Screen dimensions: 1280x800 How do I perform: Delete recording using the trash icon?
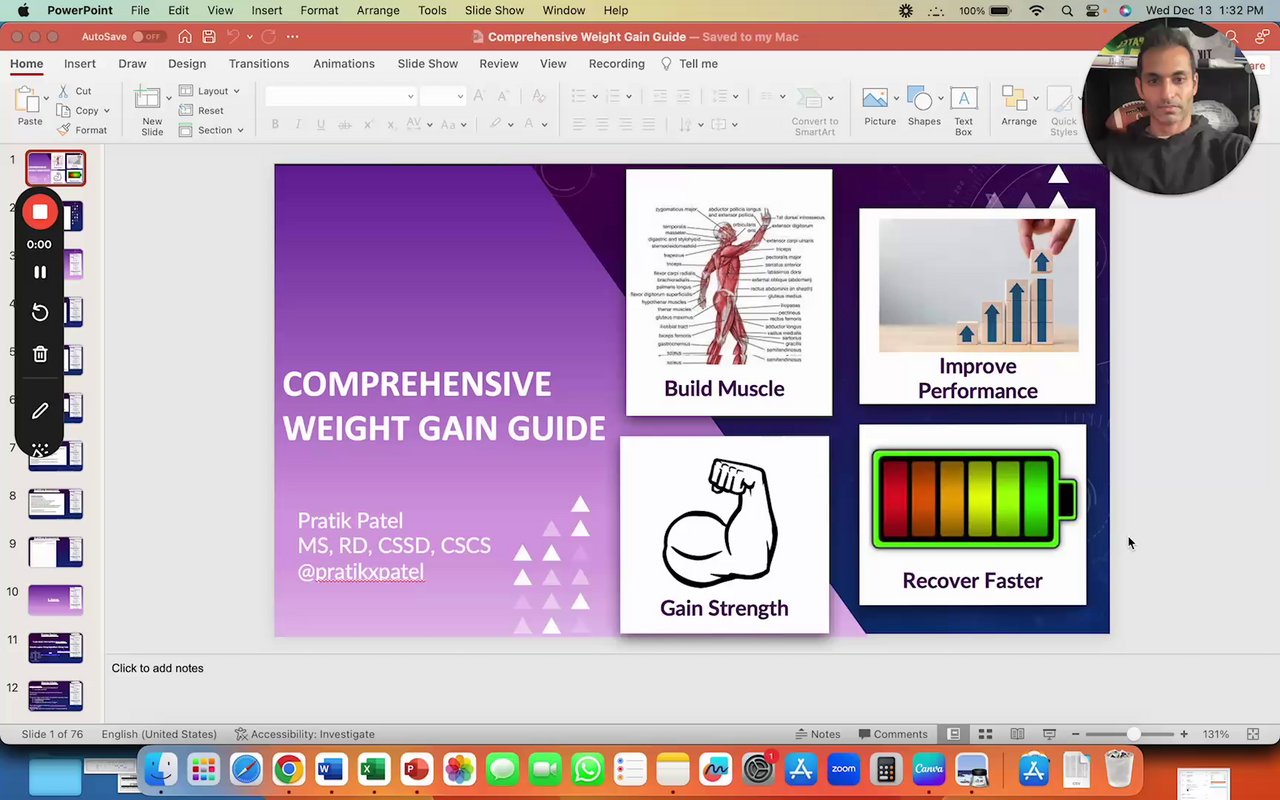tap(40, 354)
